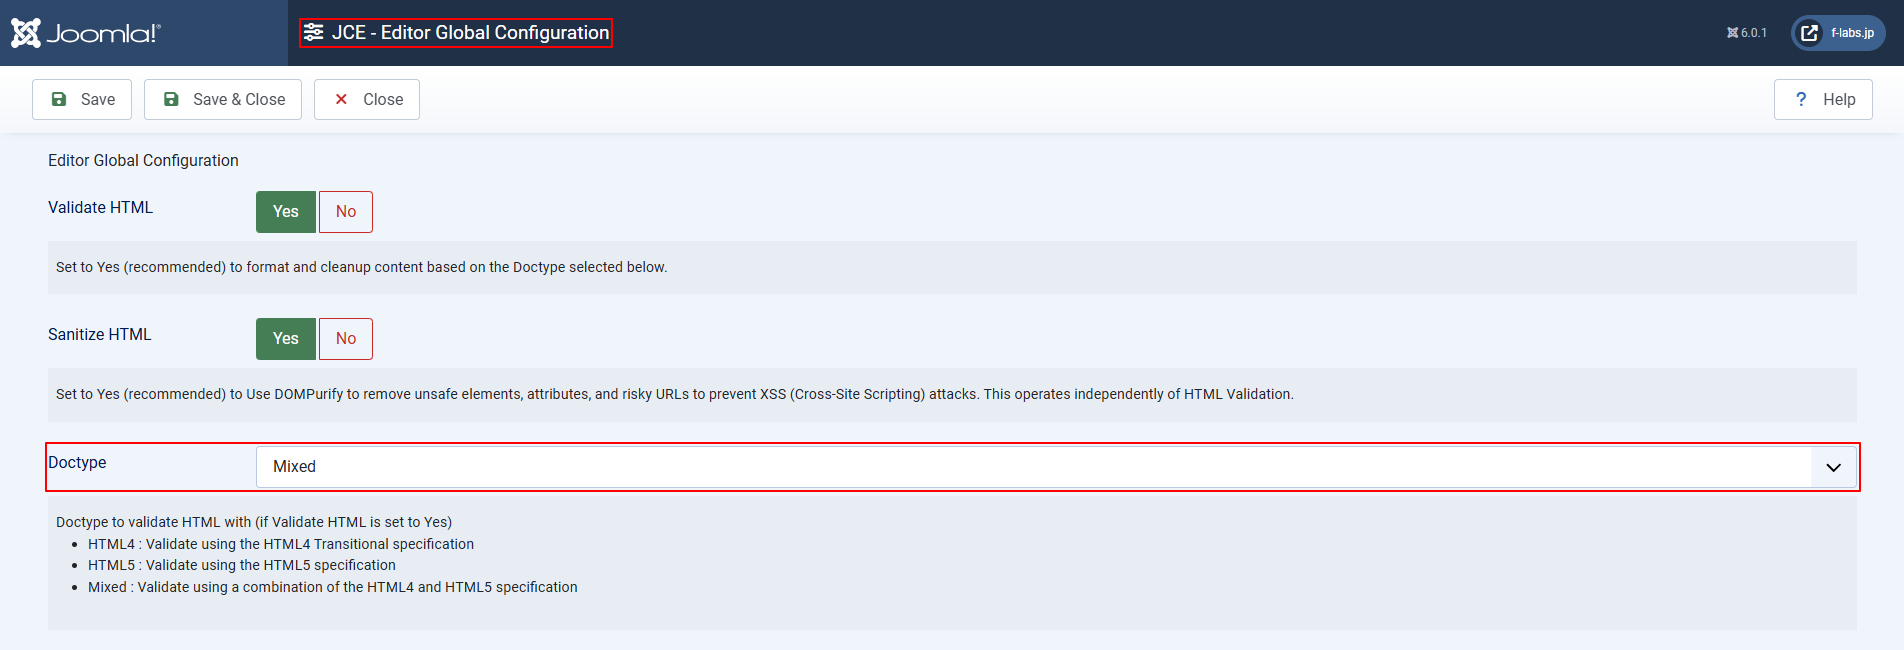
Task: Click the JCE - Editor Global Configuration title
Action: (x=470, y=32)
